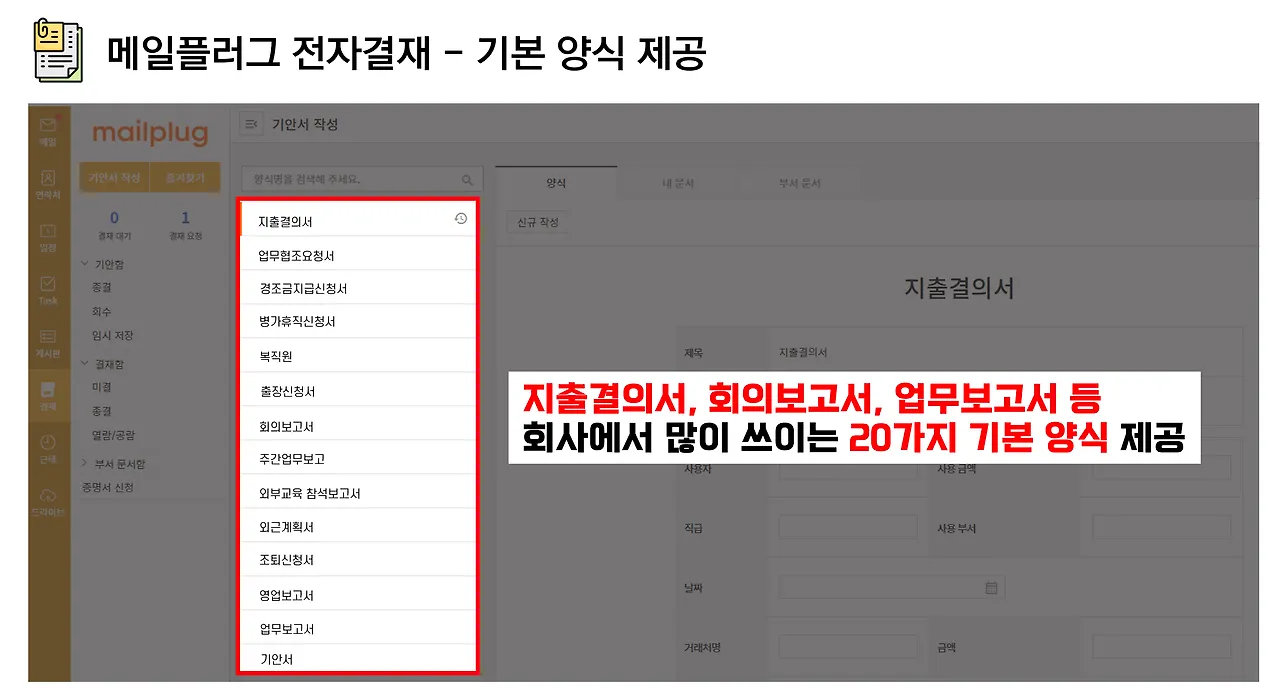The image size is (1280, 691).
Task: Select the 출장신청서 form
Action: coord(358,390)
